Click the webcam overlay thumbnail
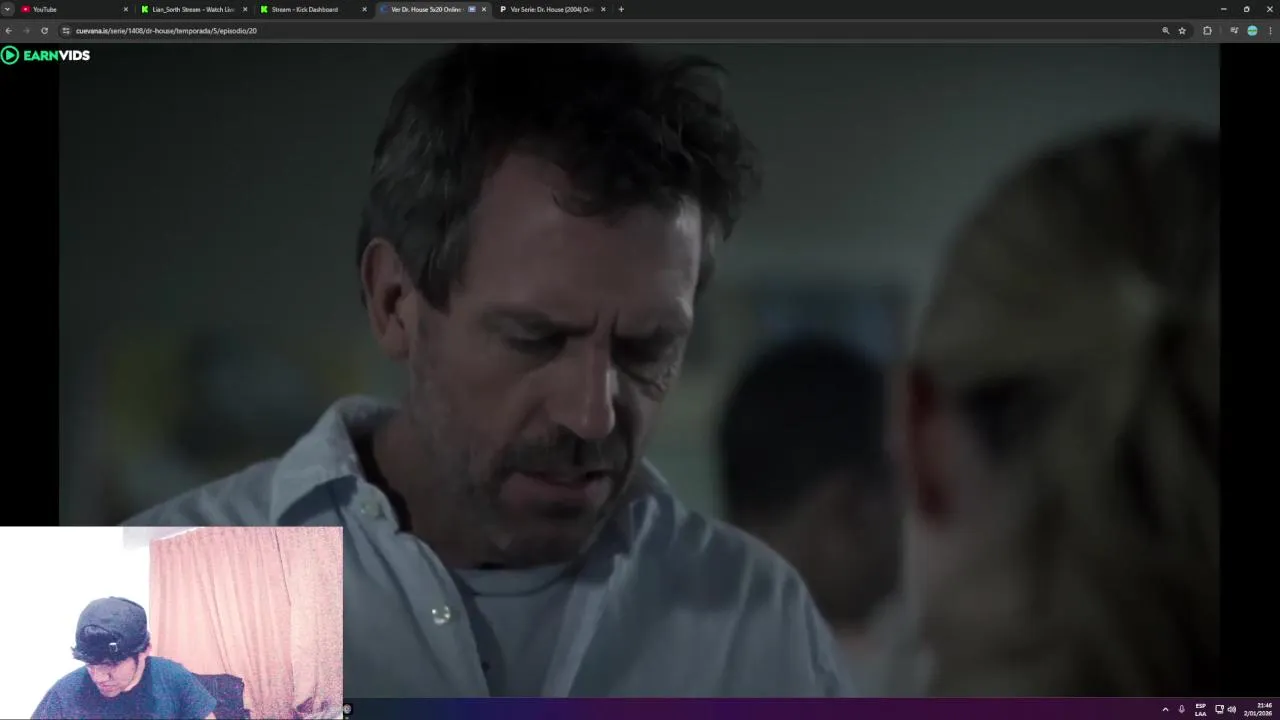This screenshot has width=1280, height=720. pyautogui.click(x=171, y=623)
